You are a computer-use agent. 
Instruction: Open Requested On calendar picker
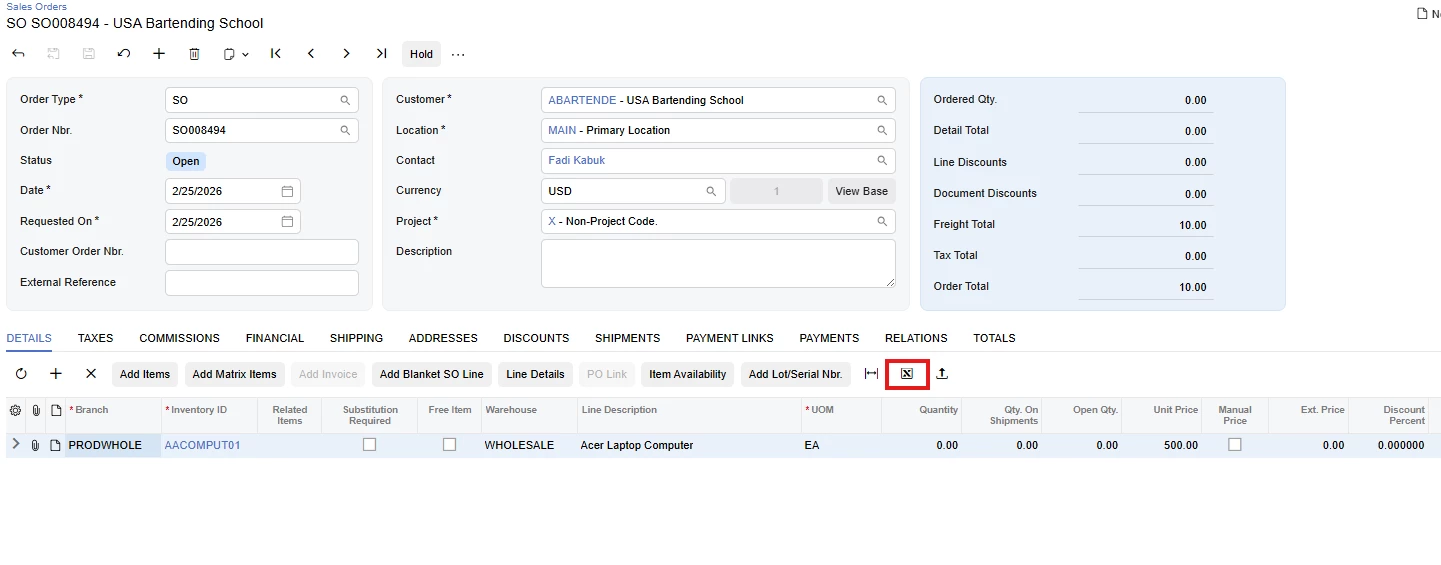point(287,222)
